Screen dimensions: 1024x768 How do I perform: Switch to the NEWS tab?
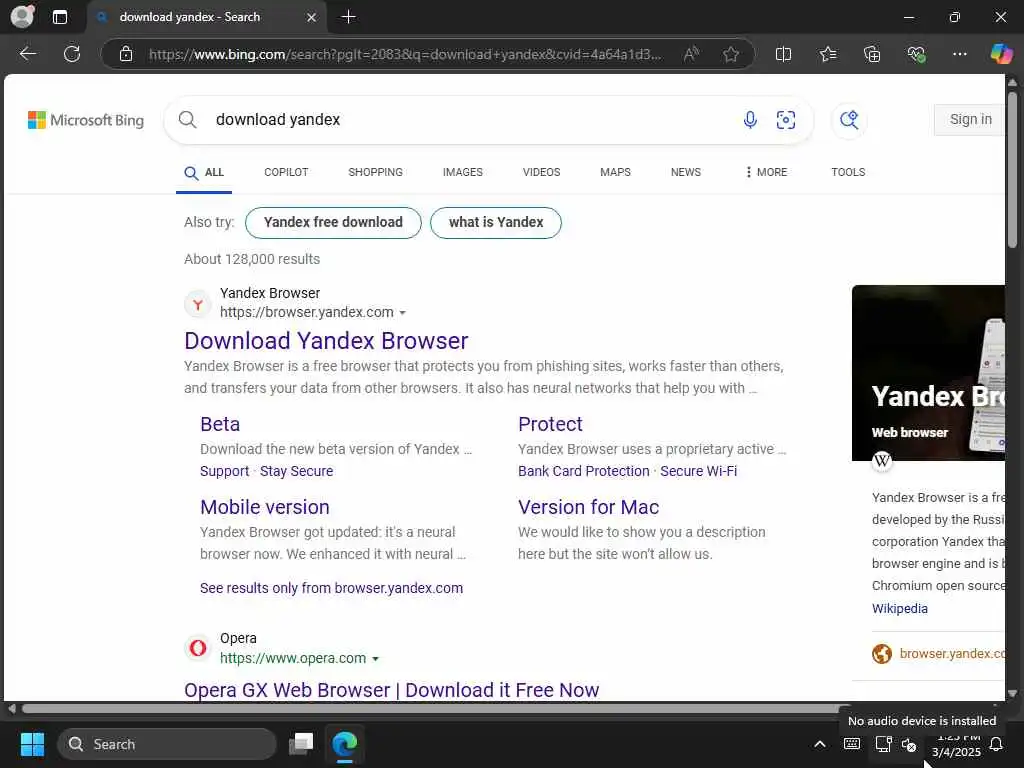coord(686,172)
